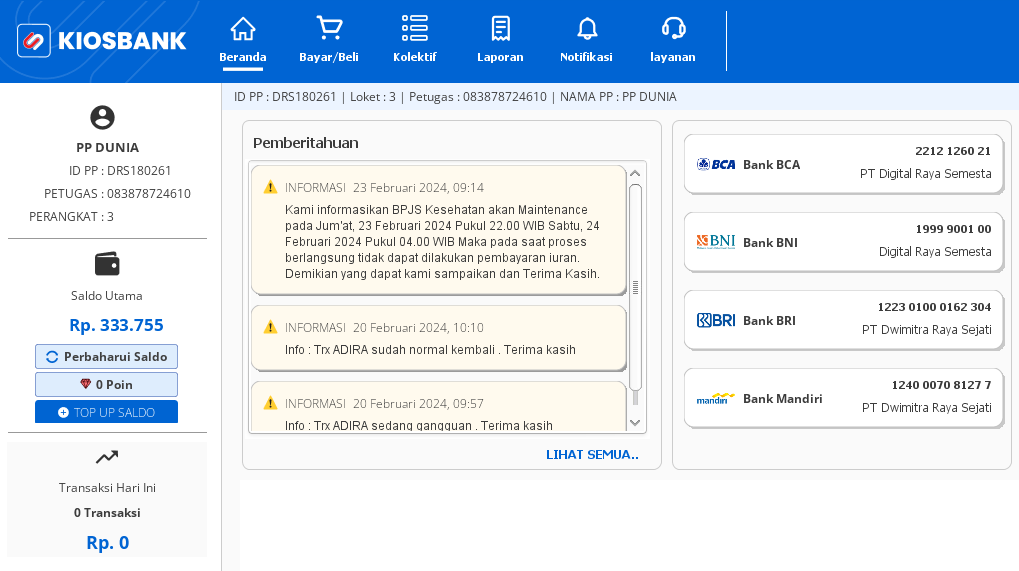Click the notification list scroll up arrow
Screen dimensions: 1019x571
[x=636, y=173]
